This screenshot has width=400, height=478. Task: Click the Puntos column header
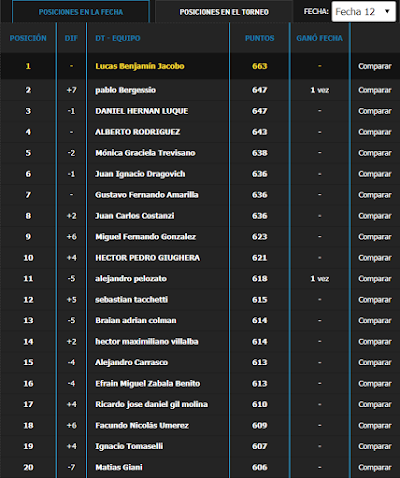(259, 38)
